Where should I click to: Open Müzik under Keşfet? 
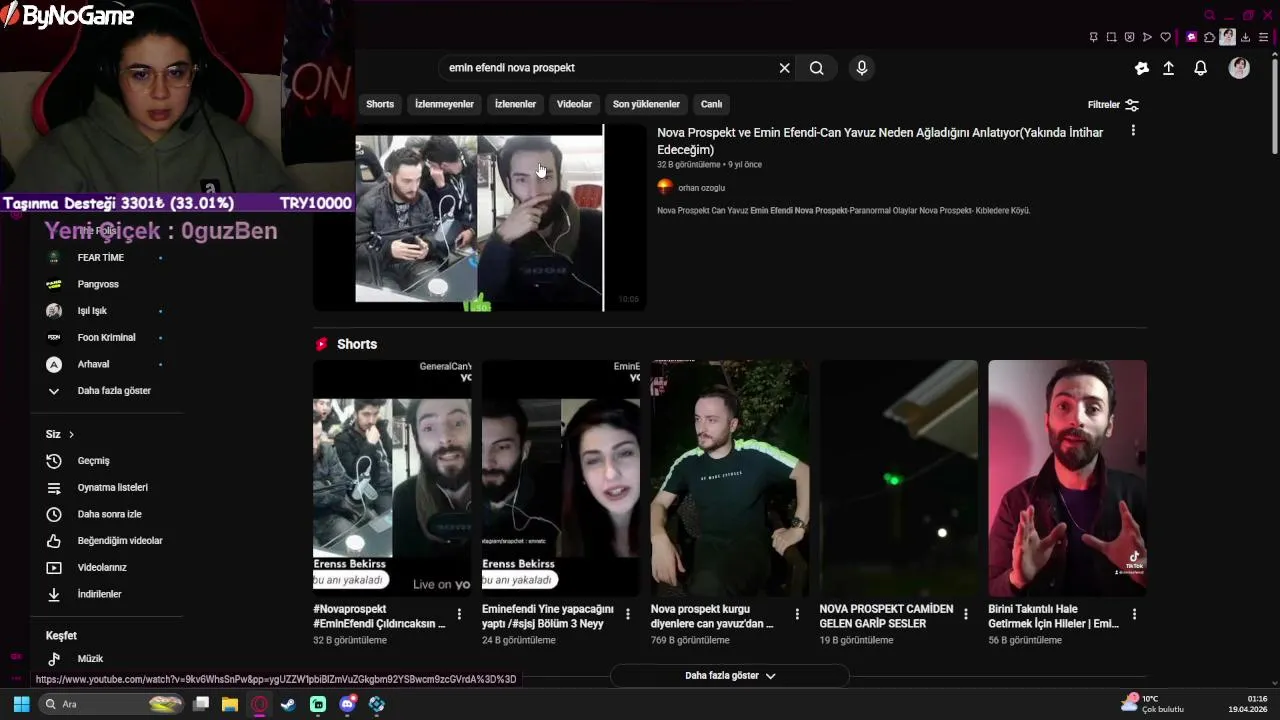pyautogui.click(x=106, y=659)
